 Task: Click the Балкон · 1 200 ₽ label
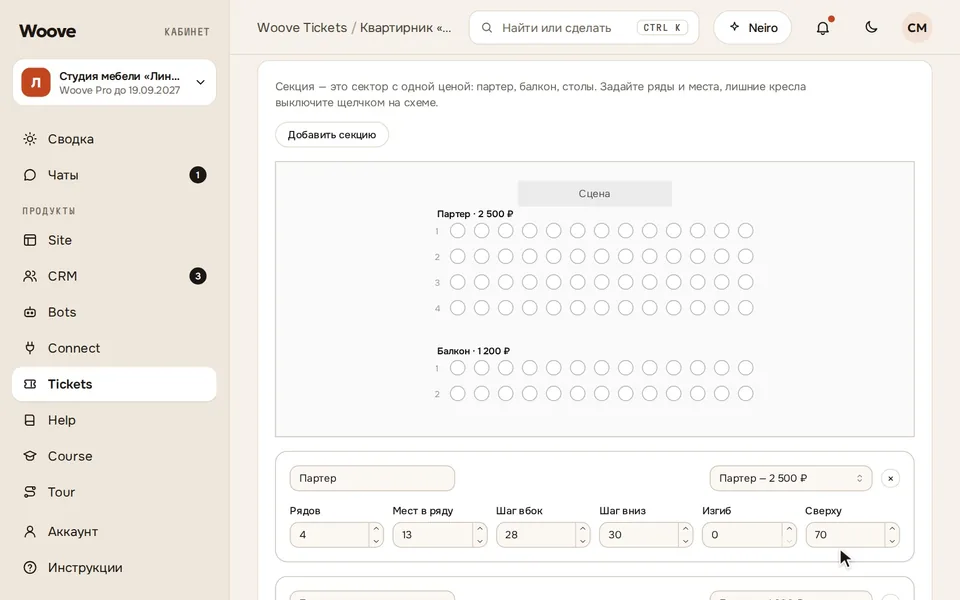pos(473,351)
